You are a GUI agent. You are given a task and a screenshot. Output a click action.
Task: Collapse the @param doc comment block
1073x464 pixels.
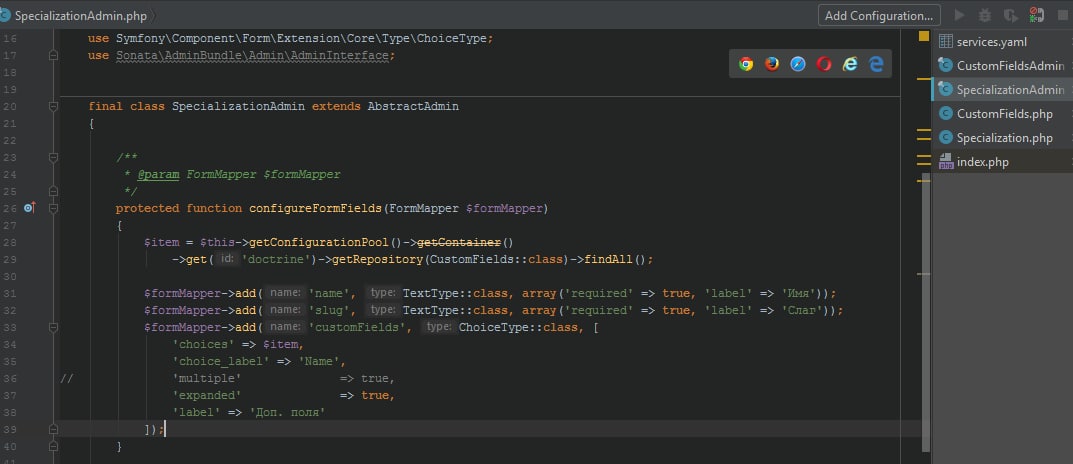coord(54,157)
